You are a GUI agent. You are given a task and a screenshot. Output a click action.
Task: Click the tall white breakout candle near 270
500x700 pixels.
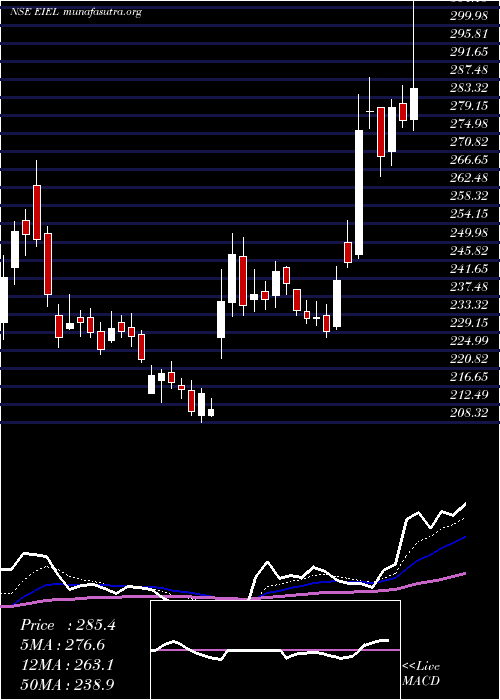click(359, 192)
